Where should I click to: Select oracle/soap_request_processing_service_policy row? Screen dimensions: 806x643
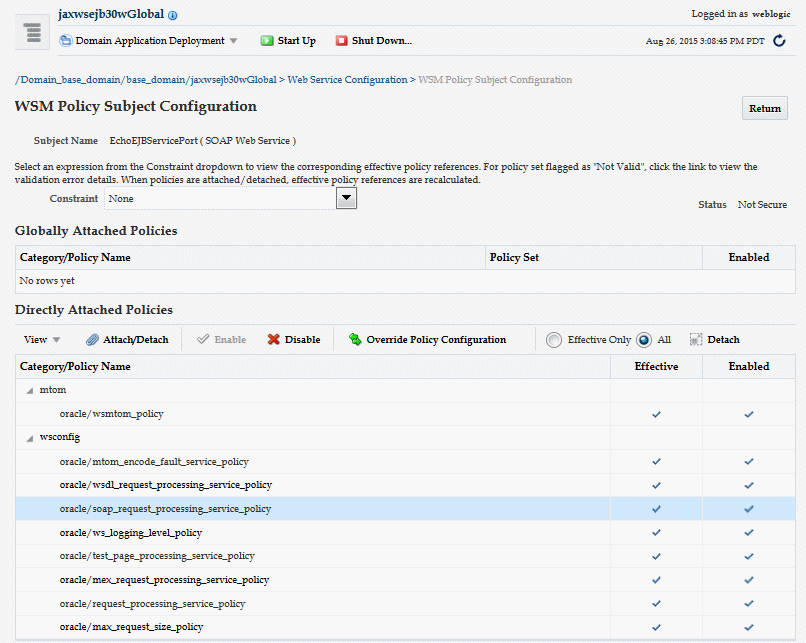point(405,509)
